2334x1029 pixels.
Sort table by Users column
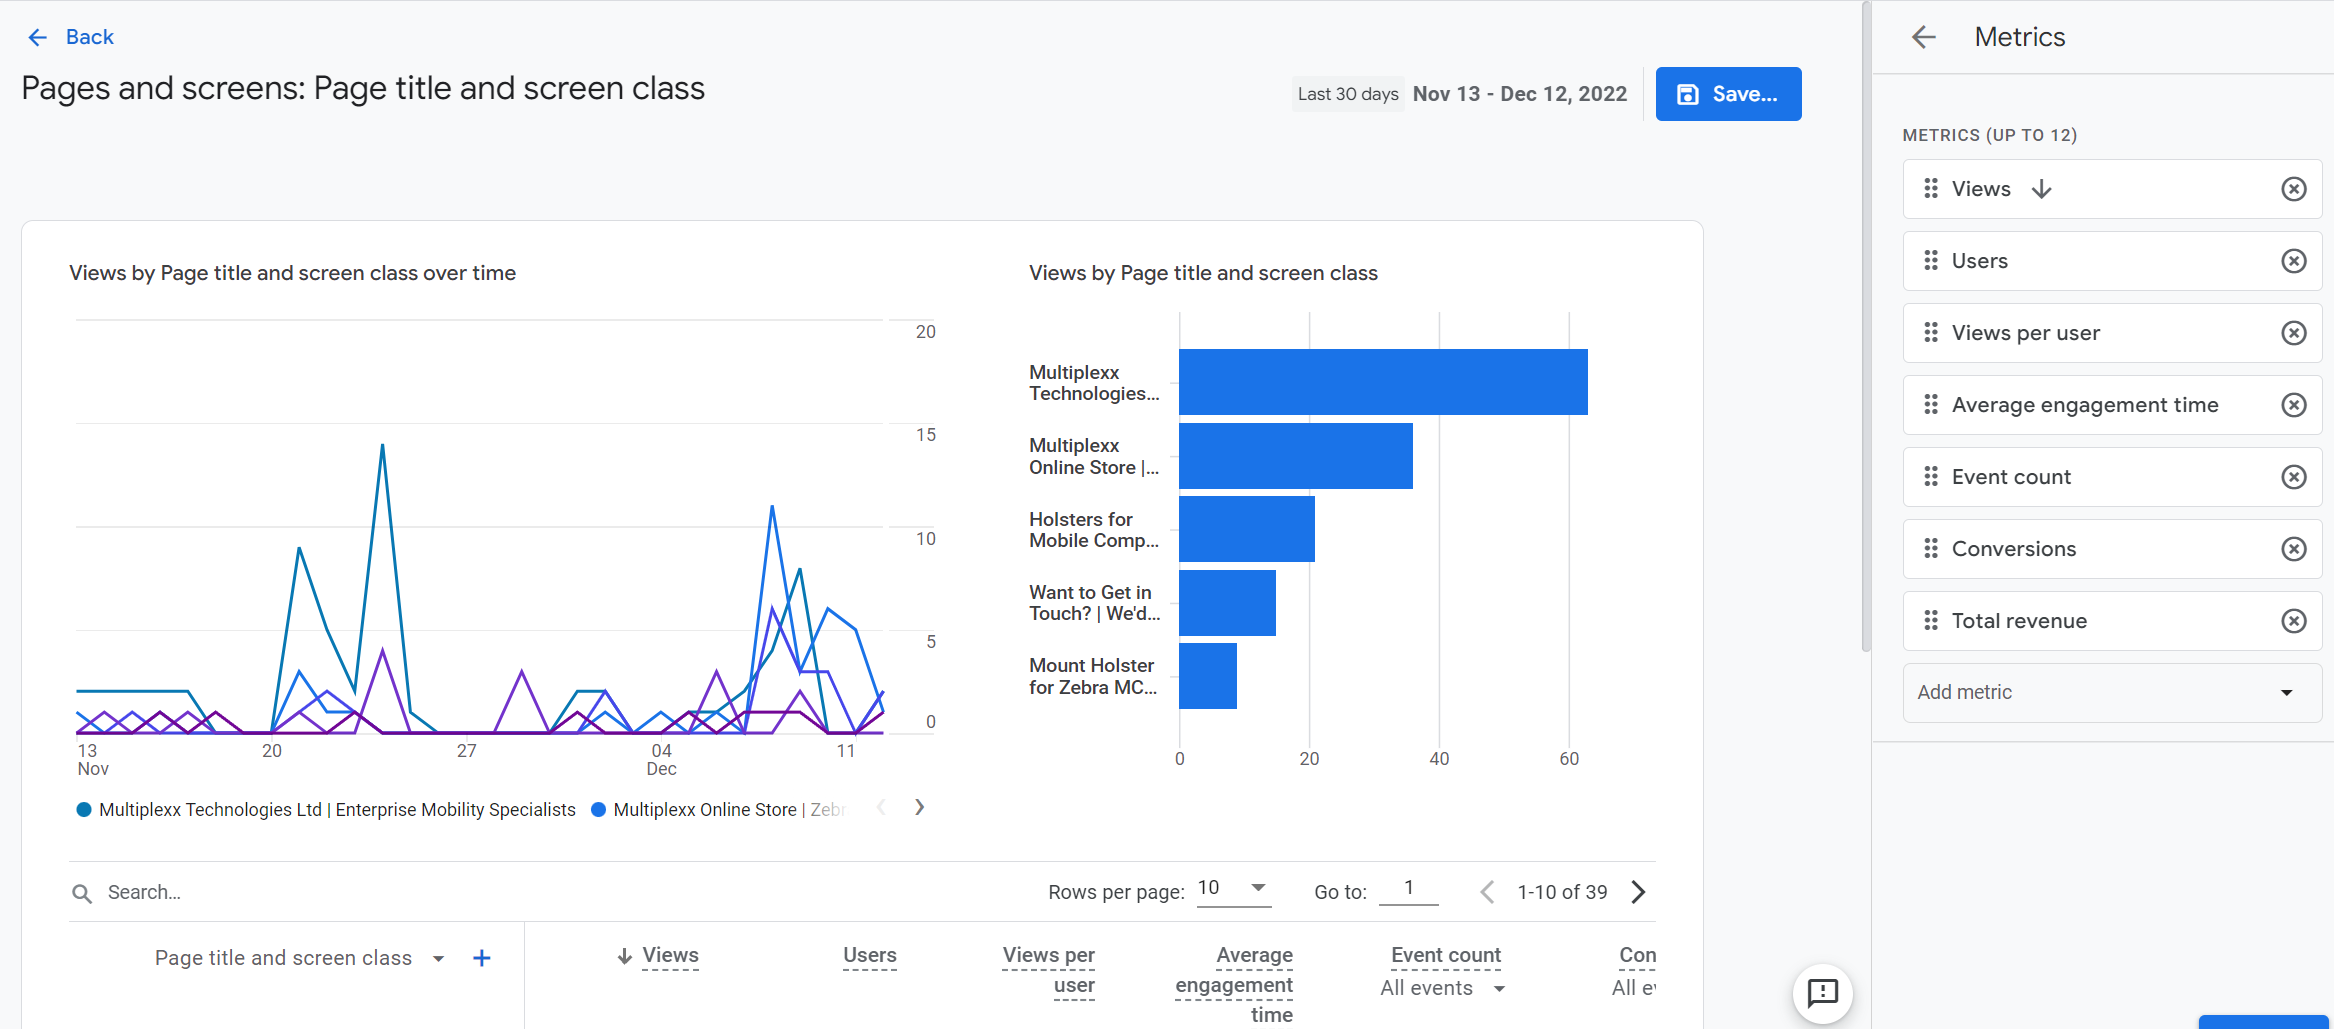pyautogui.click(x=869, y=955)
